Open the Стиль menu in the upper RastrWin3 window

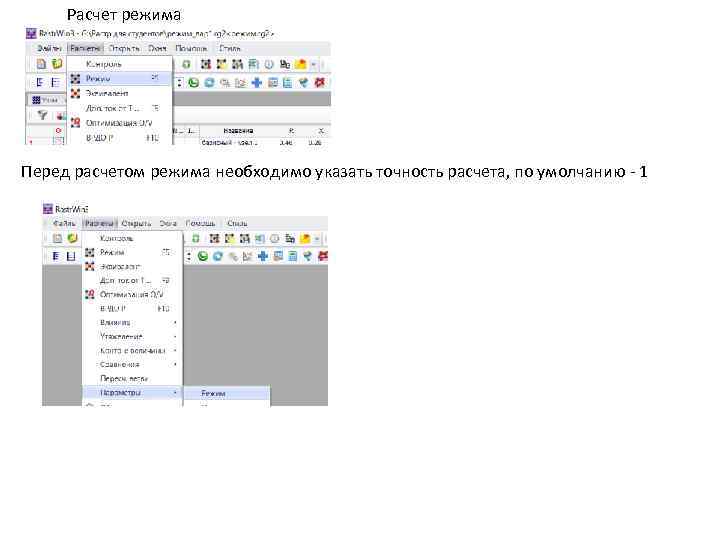[230, 48]
